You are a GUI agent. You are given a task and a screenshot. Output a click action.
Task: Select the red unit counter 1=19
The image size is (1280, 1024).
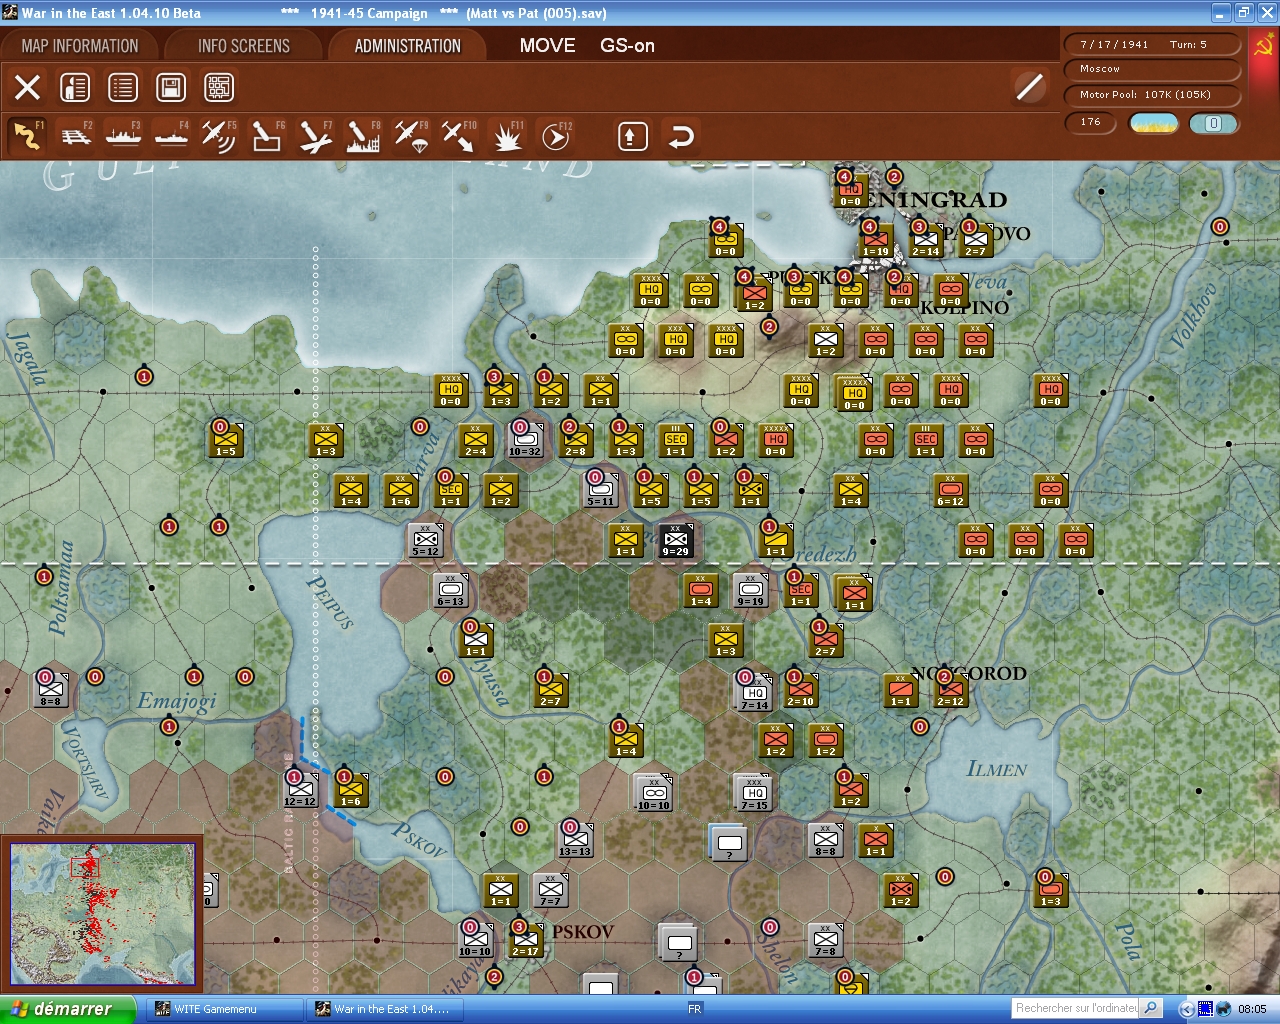pos(875,241)
